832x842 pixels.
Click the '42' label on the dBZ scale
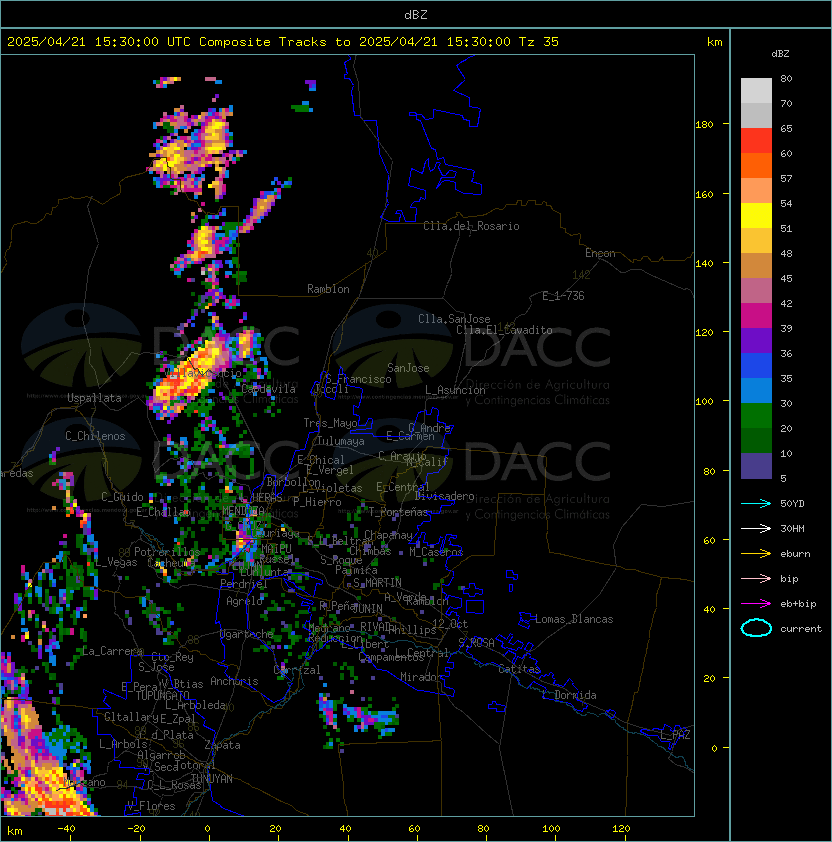pos(786,303)
